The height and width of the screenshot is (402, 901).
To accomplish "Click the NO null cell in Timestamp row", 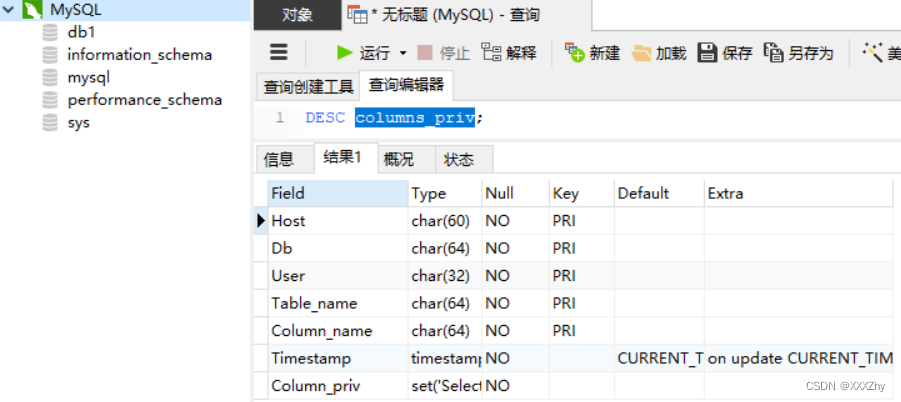I will [x=515, y=358].
